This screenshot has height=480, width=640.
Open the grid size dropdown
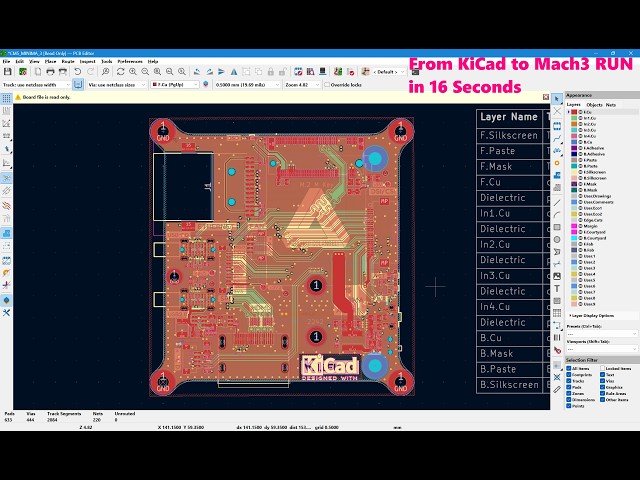click(247, 85)
